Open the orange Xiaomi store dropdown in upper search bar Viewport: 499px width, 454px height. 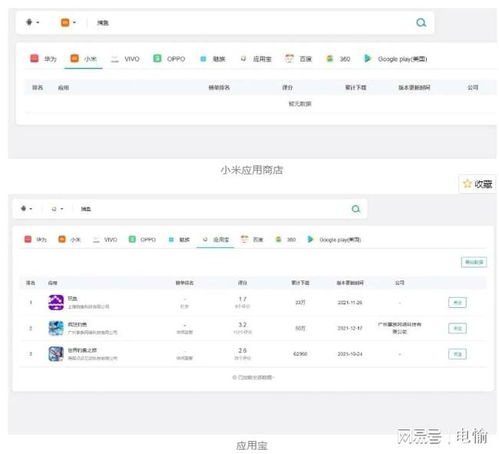coord(68,22)
